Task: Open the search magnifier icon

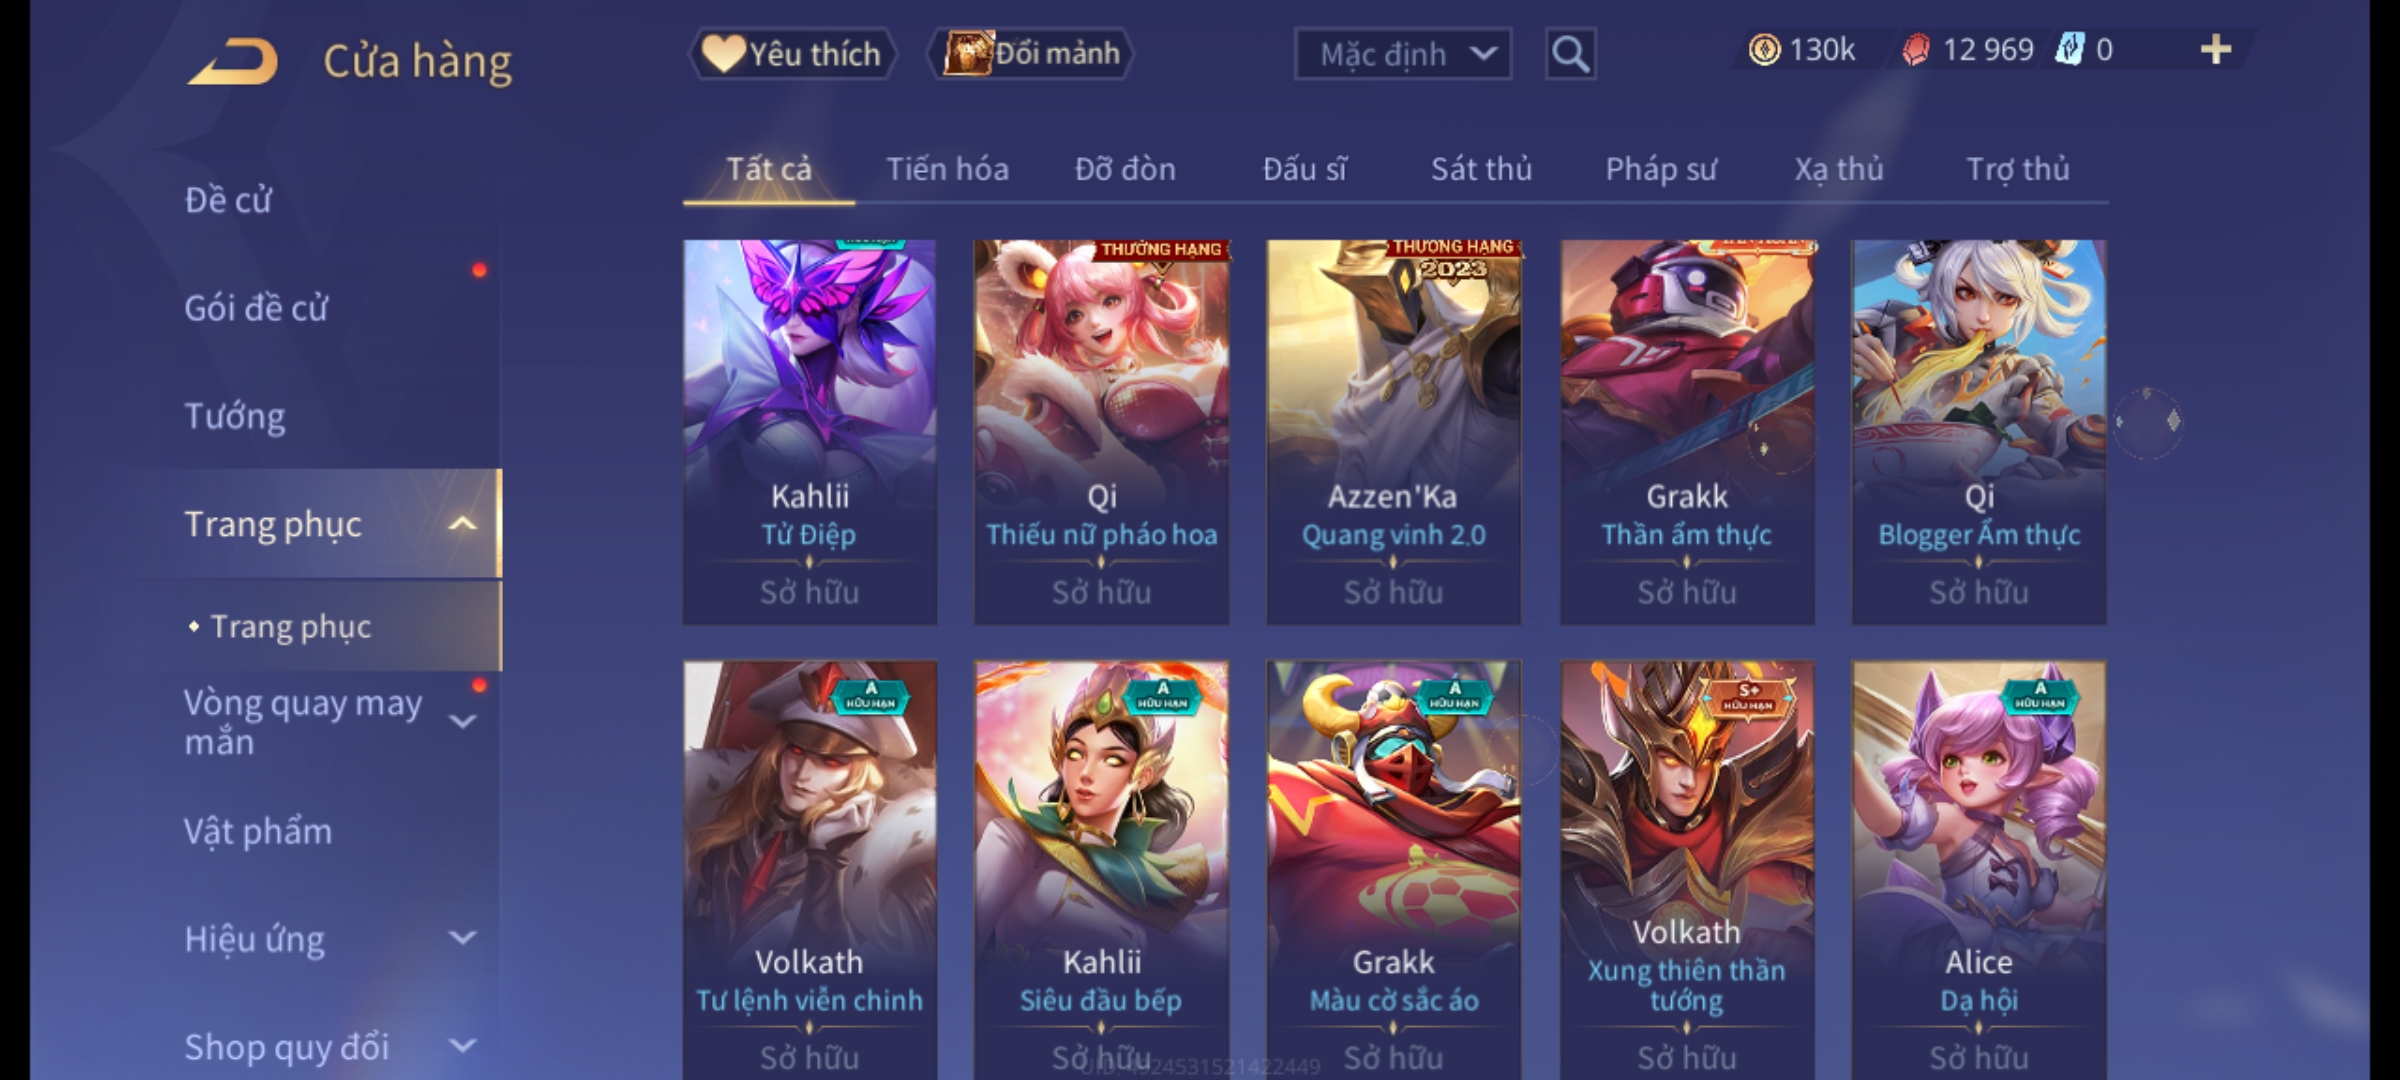Action: point(1570,54)
